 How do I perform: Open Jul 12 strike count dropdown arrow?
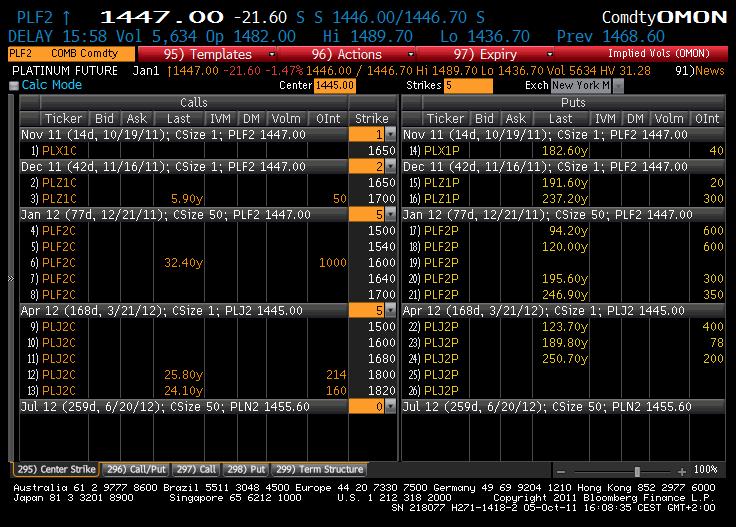[391, 407]
